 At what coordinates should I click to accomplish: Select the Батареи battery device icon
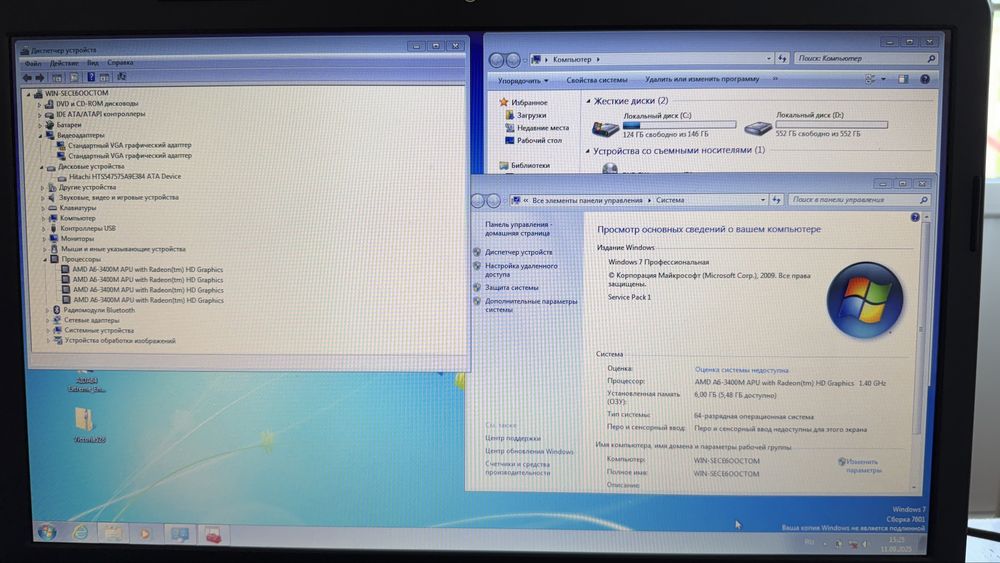[50, 124]
